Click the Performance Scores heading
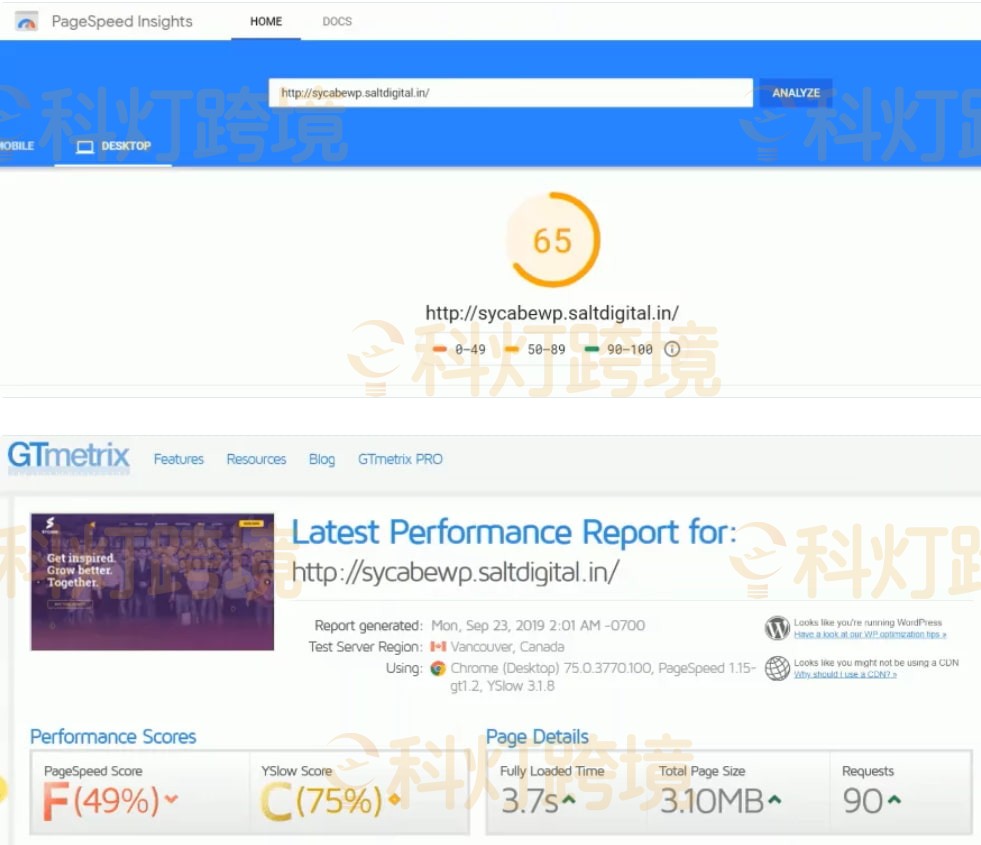 point(113,736)
